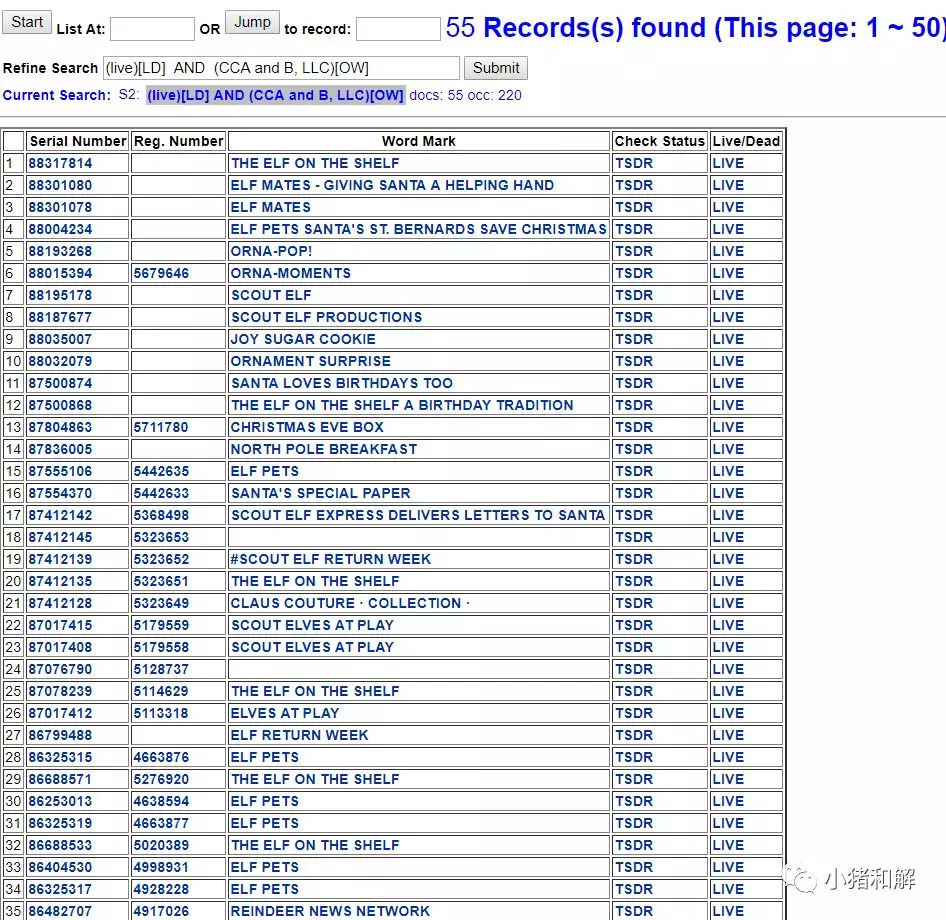946x920 pixels.
Task: Check TSDR status for SANTA'S SPECIAL PAPER
Action: coord(633,493)
